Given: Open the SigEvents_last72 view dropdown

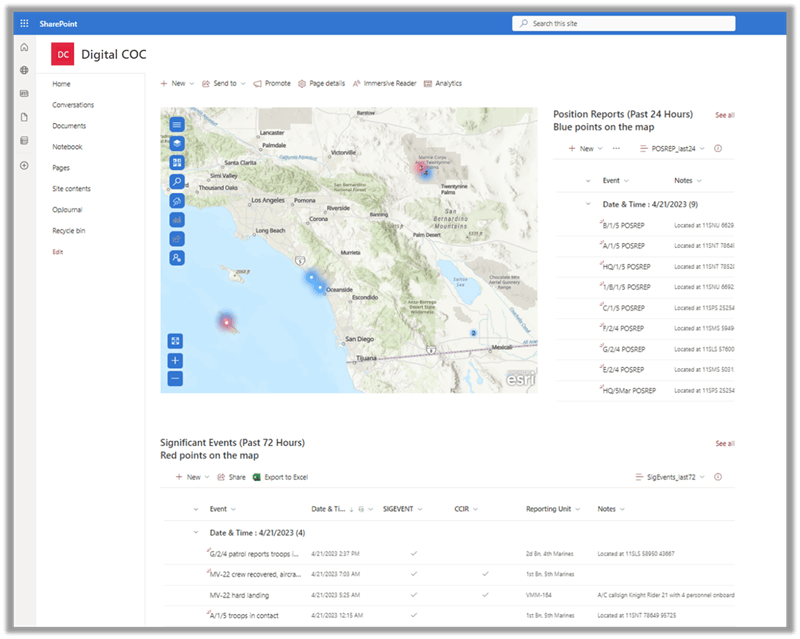Looking at the screenshot, I should click(670, 477).
